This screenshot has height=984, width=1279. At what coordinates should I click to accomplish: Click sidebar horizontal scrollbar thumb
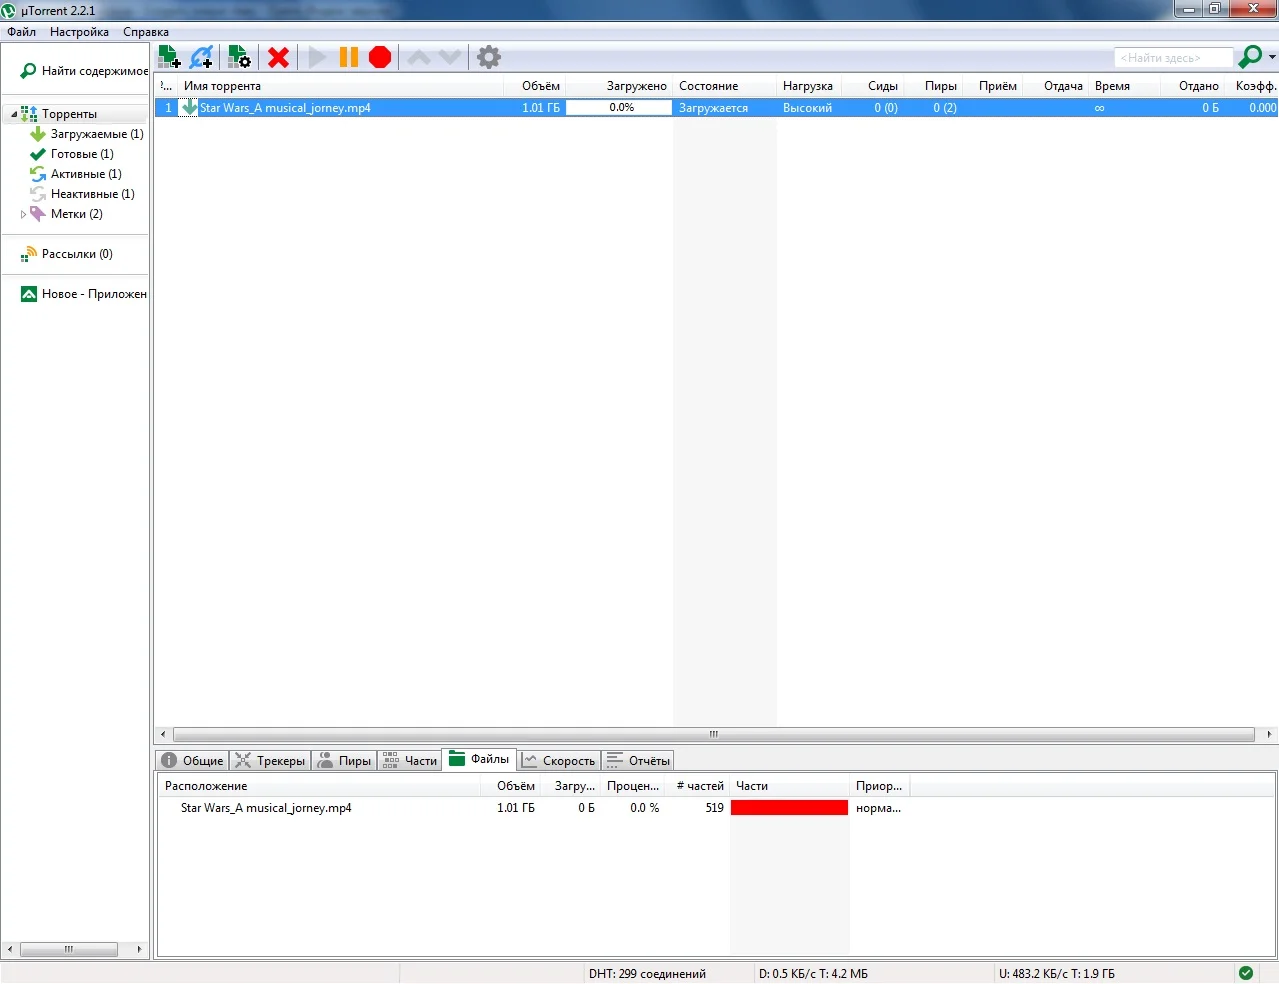pyautogui.click(x=68, y=949)
